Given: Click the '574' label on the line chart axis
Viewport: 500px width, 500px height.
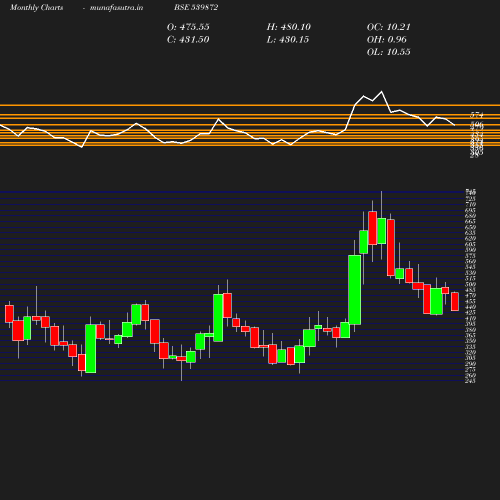Looking at the screenshot, I should [x=476, y=115].
